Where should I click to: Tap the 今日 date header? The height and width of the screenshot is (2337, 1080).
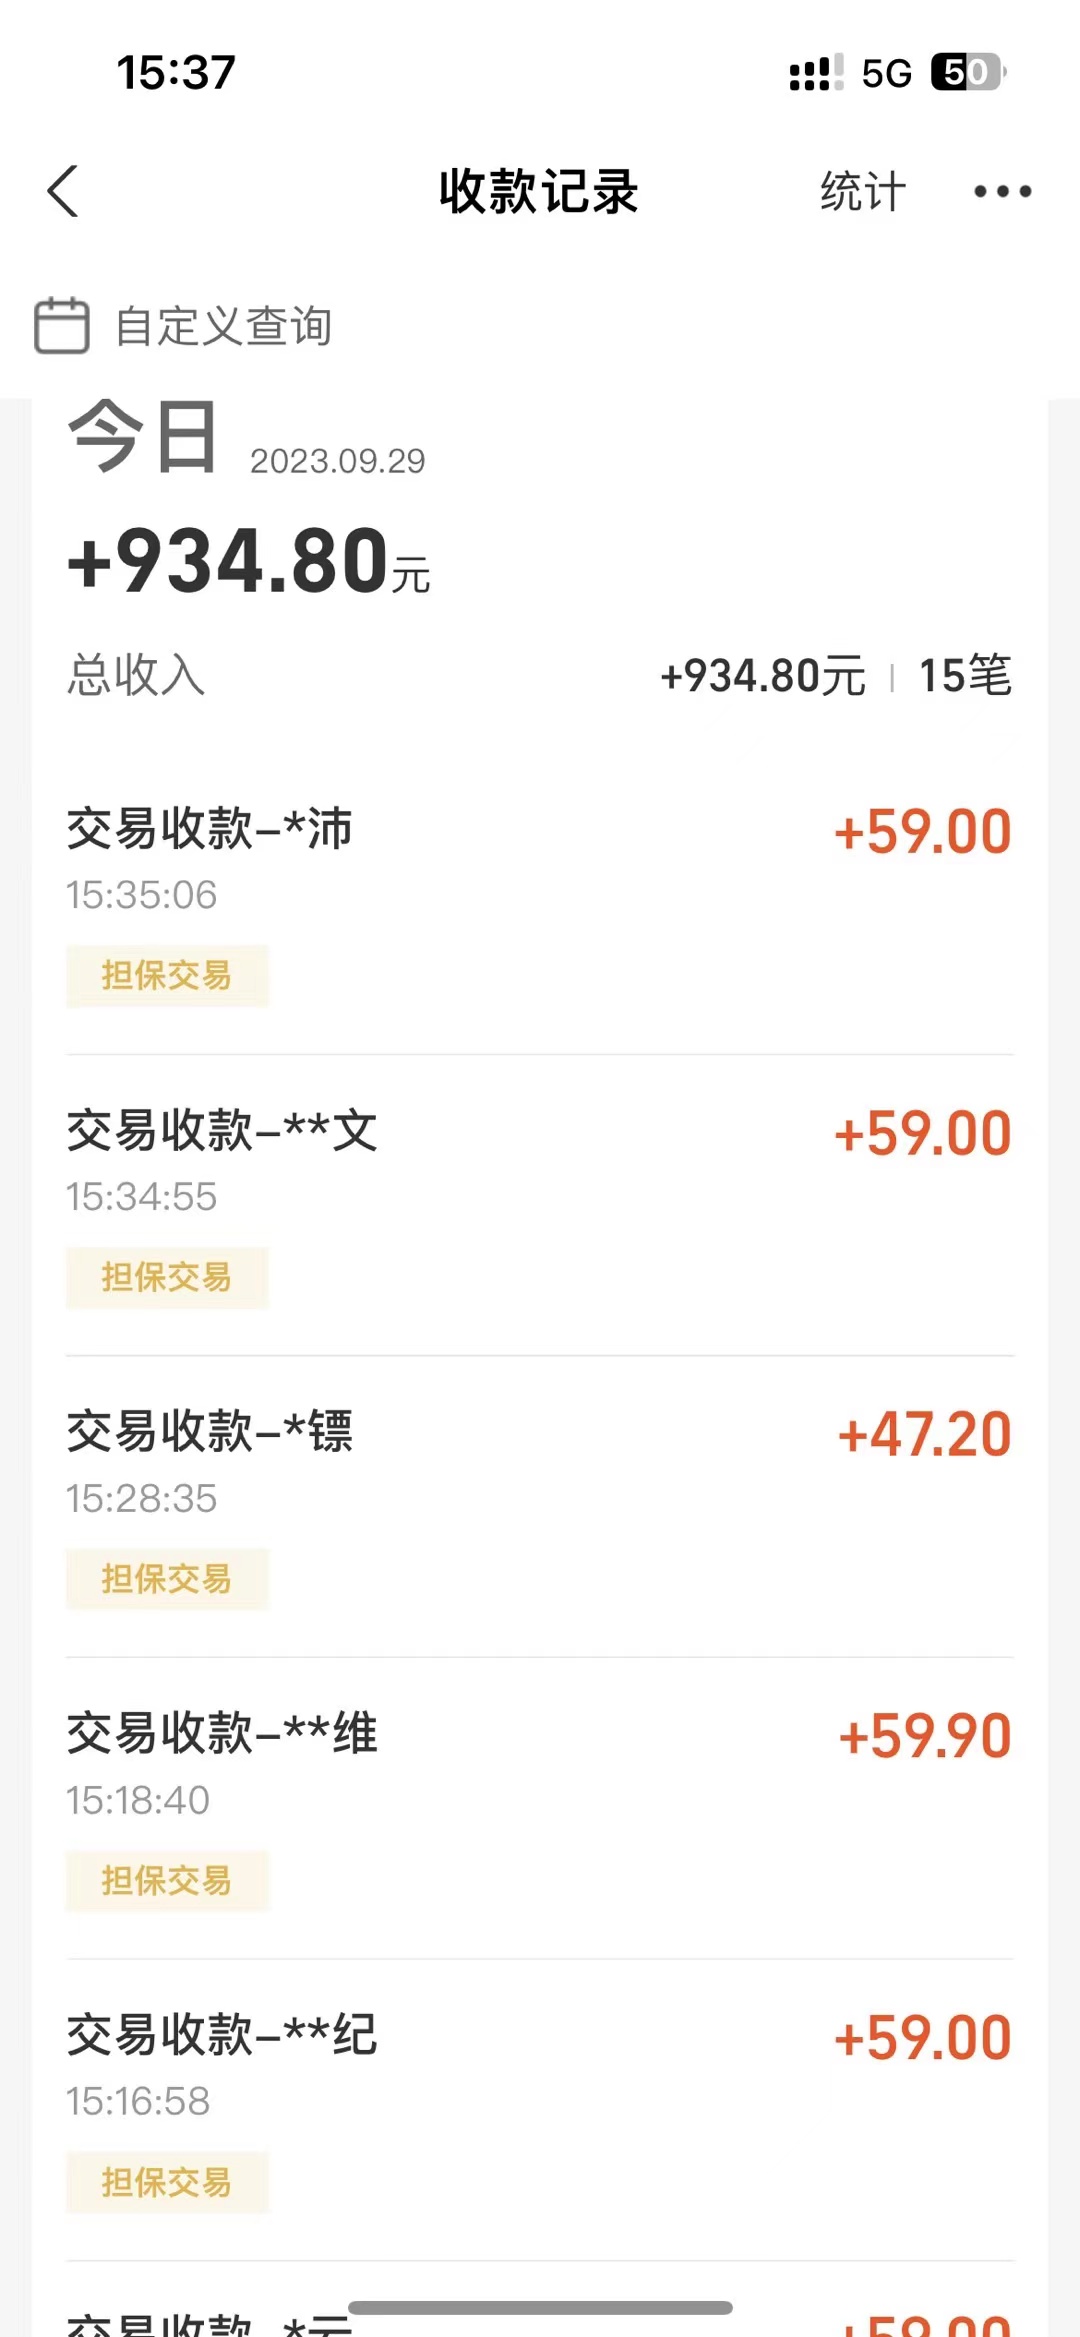[143, 437]
